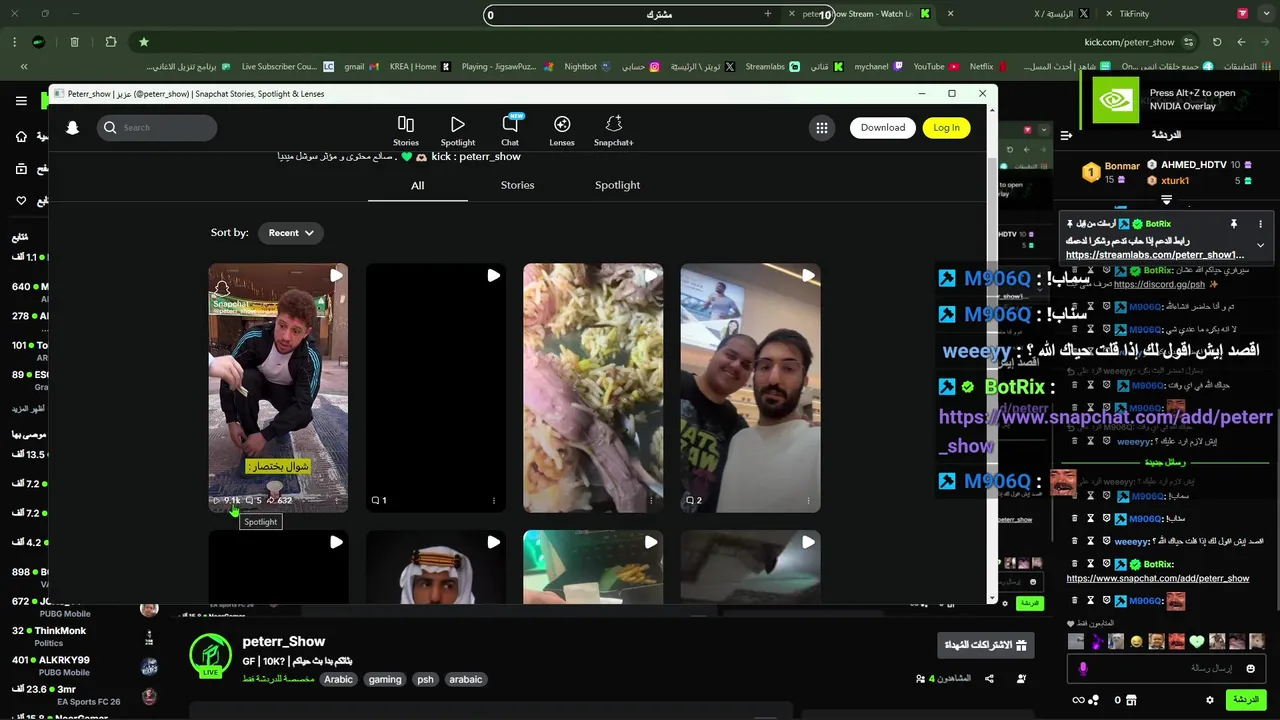
Task: Open the browser extensions puzzle icon
Action: click(111, 42)
